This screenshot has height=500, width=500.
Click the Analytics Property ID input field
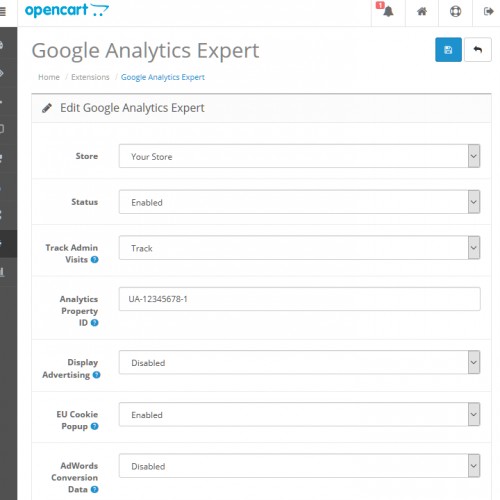(x=299, y=299)
